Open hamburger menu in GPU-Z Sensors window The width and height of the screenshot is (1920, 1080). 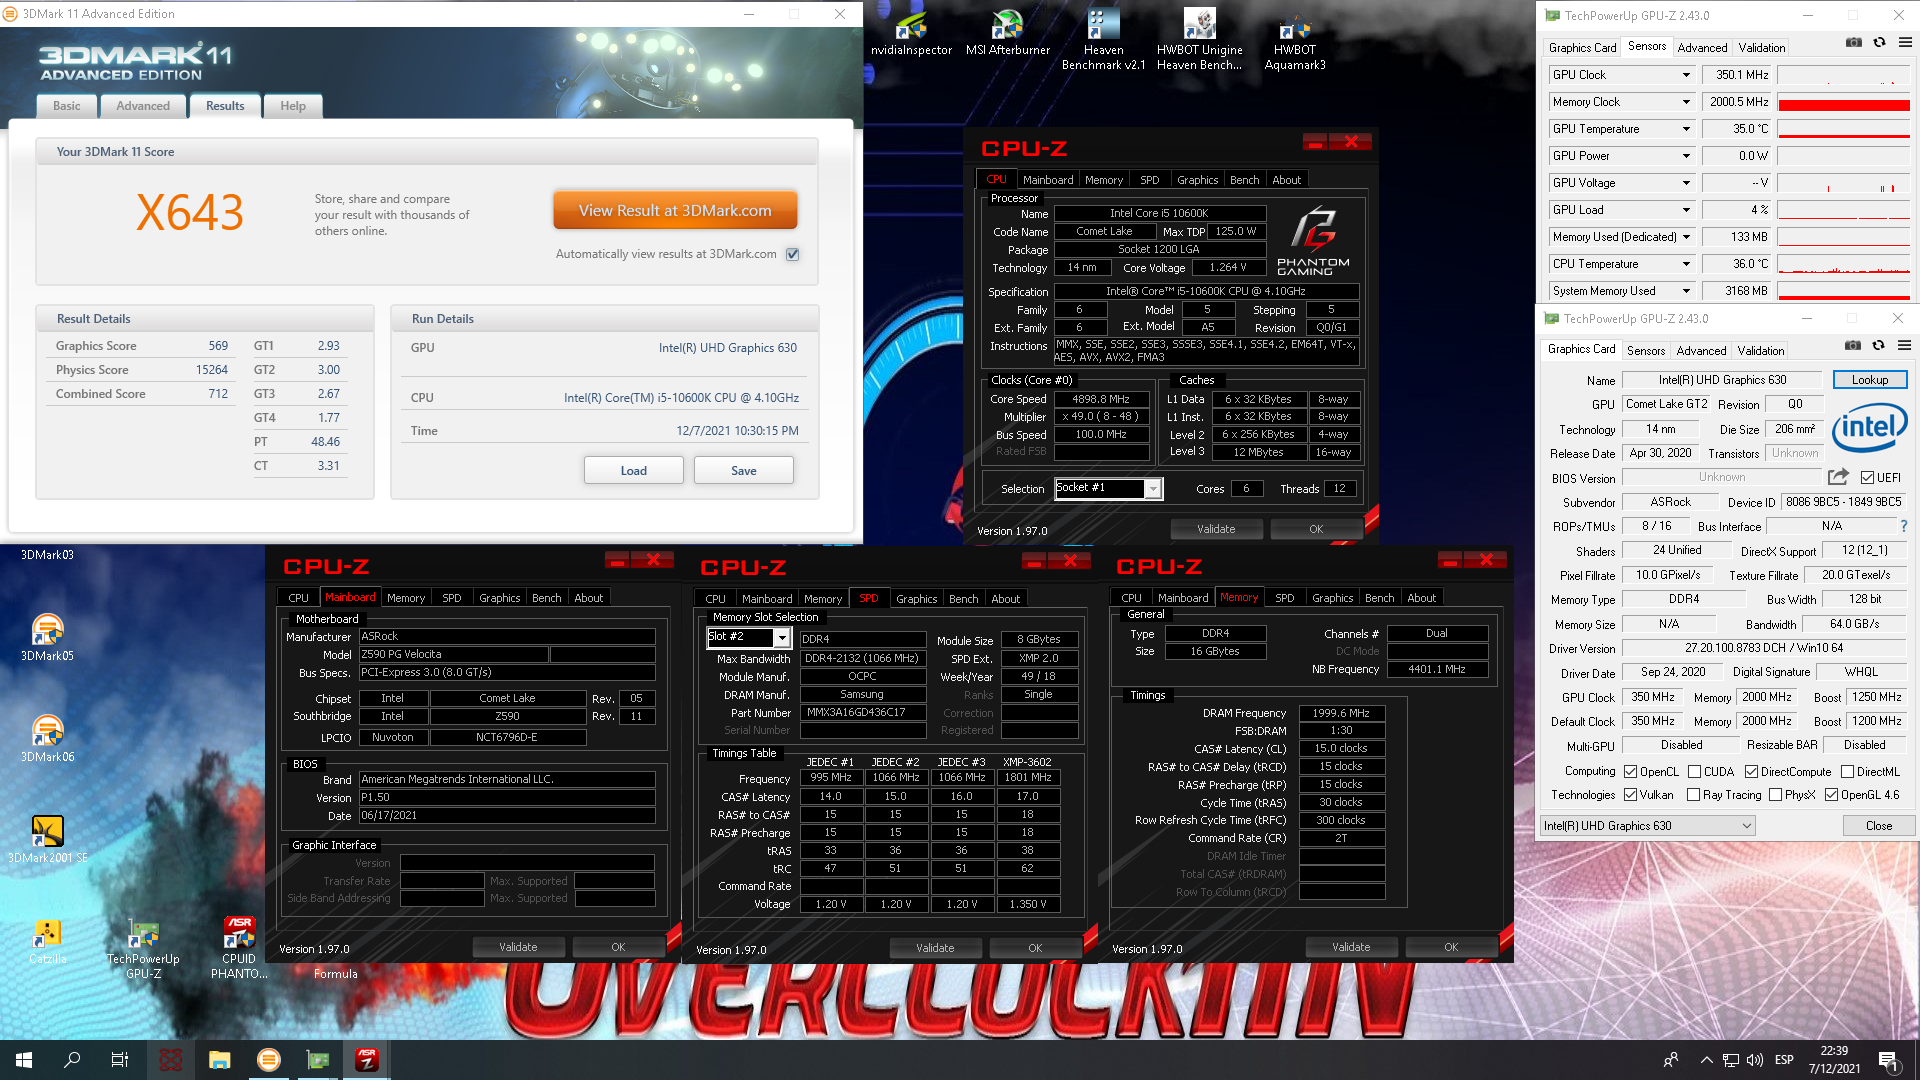point(1905,43)
